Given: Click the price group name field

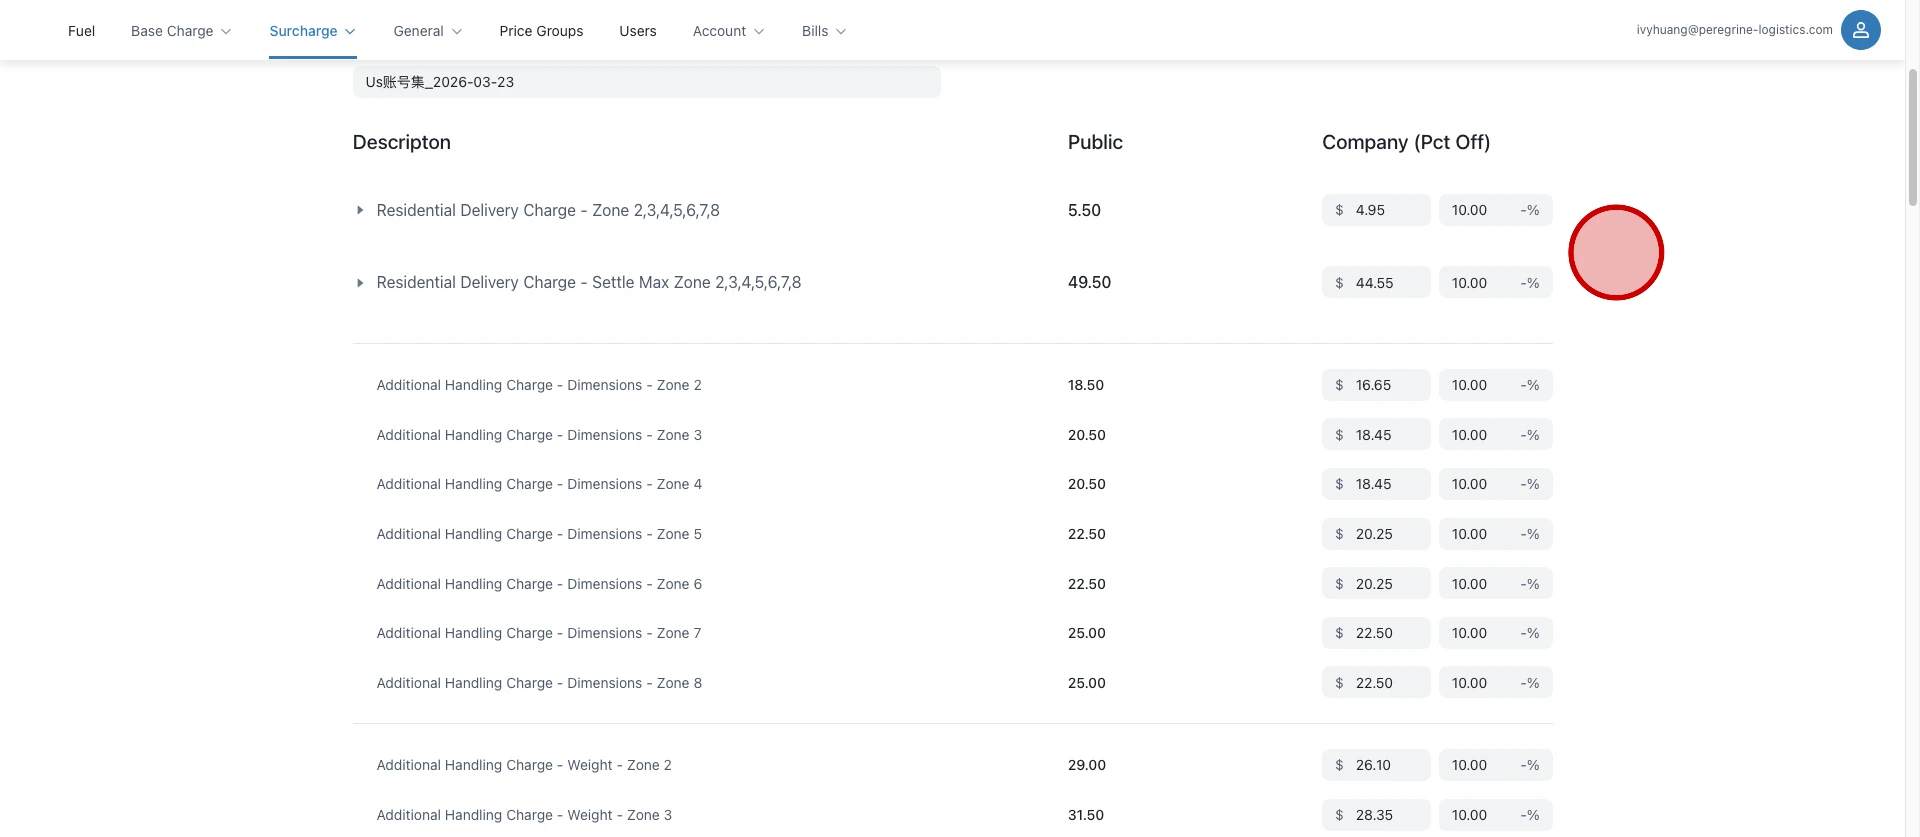Looking at the screenshot, I should click(x=646, y=82).
